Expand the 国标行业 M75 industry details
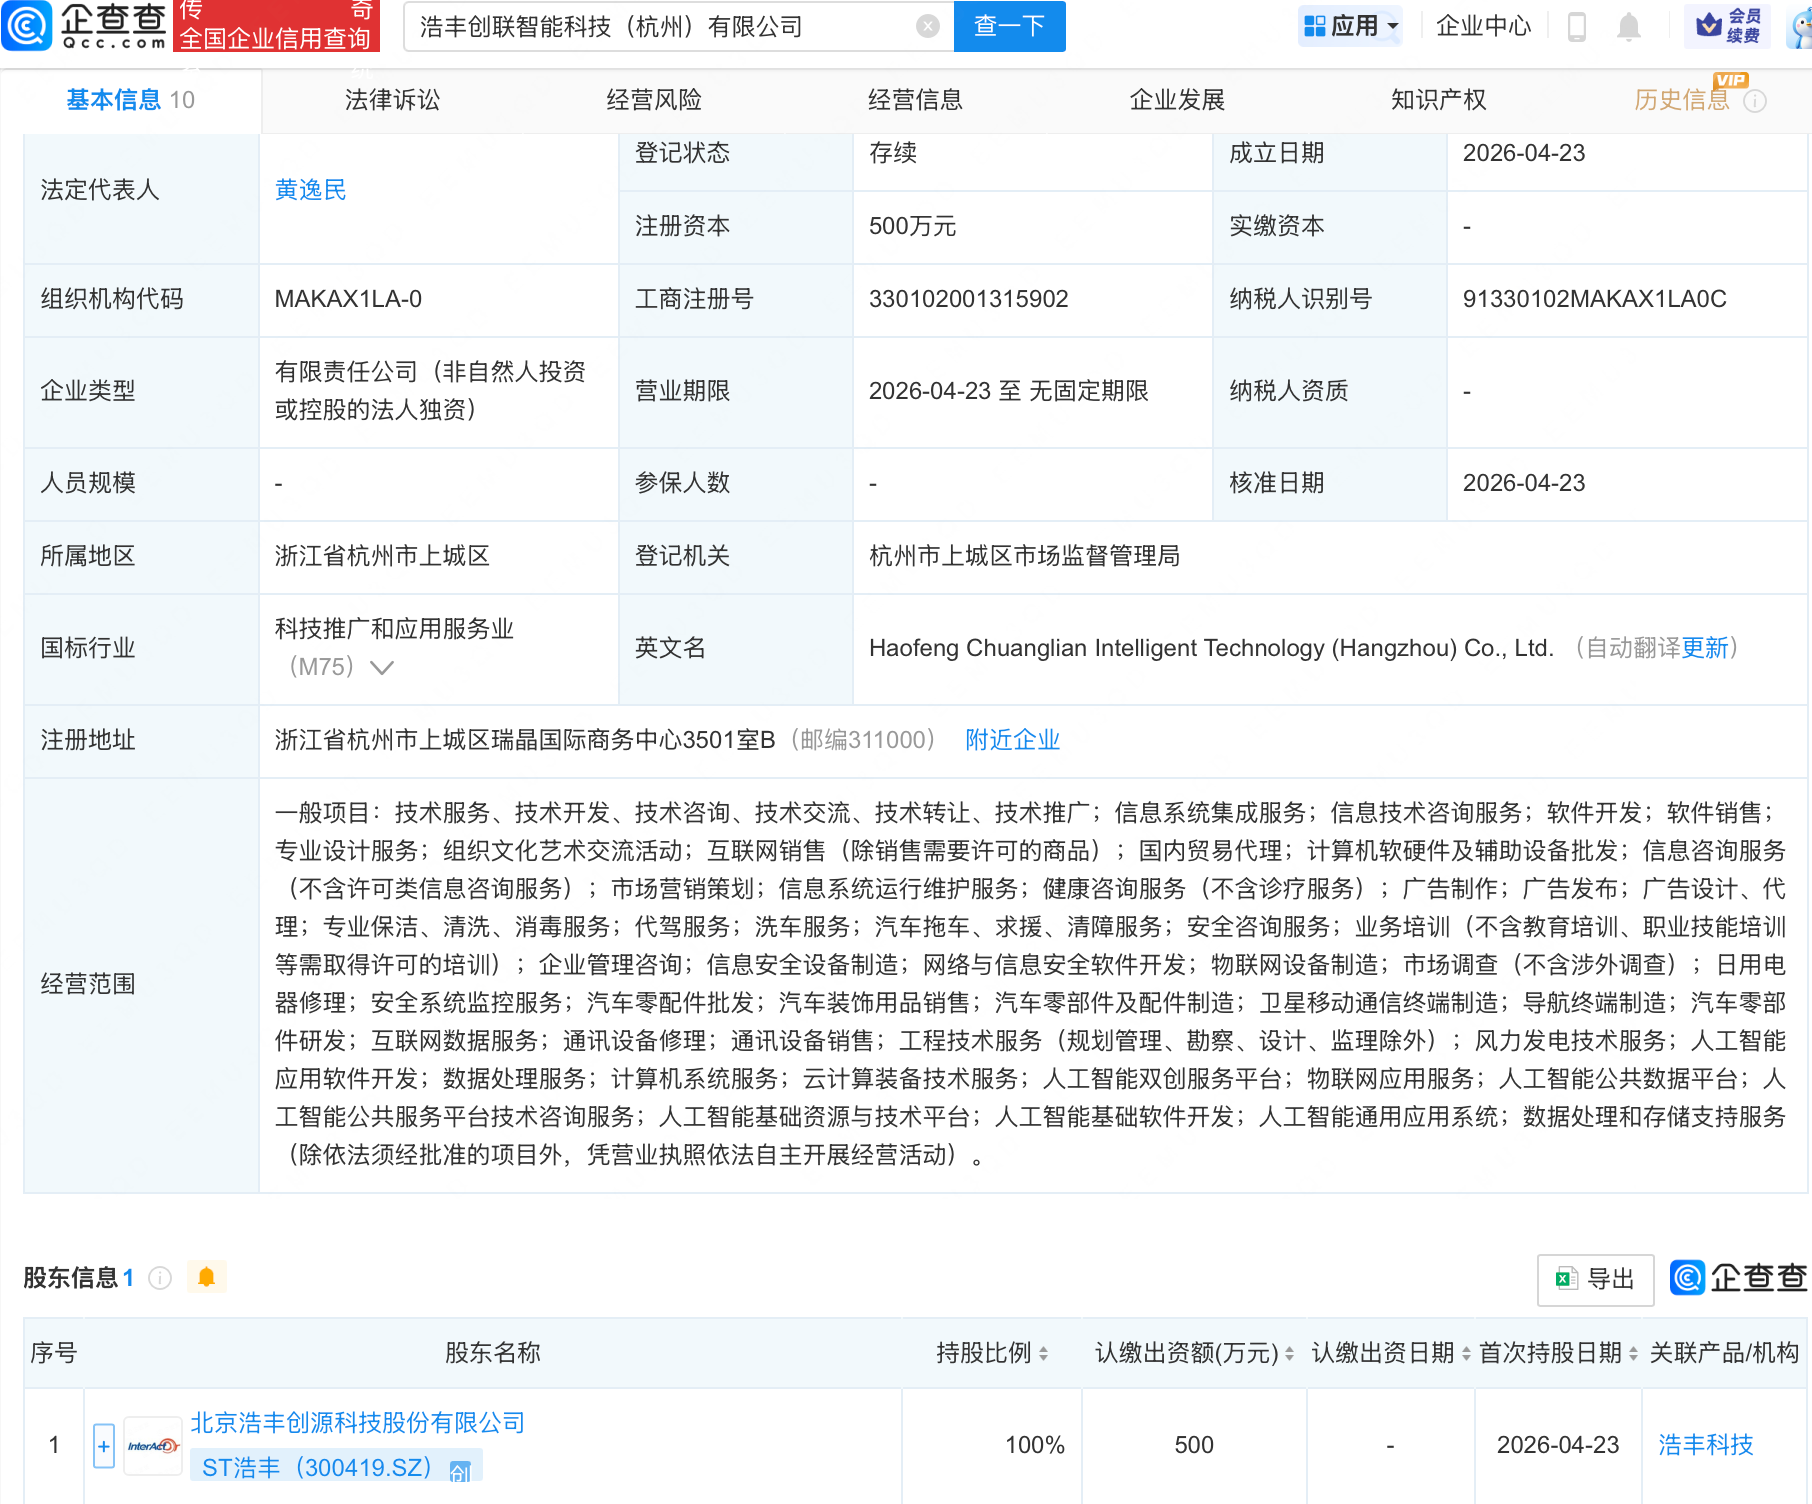This screenshot has height=1504, width=1812. tap(382, 667)
